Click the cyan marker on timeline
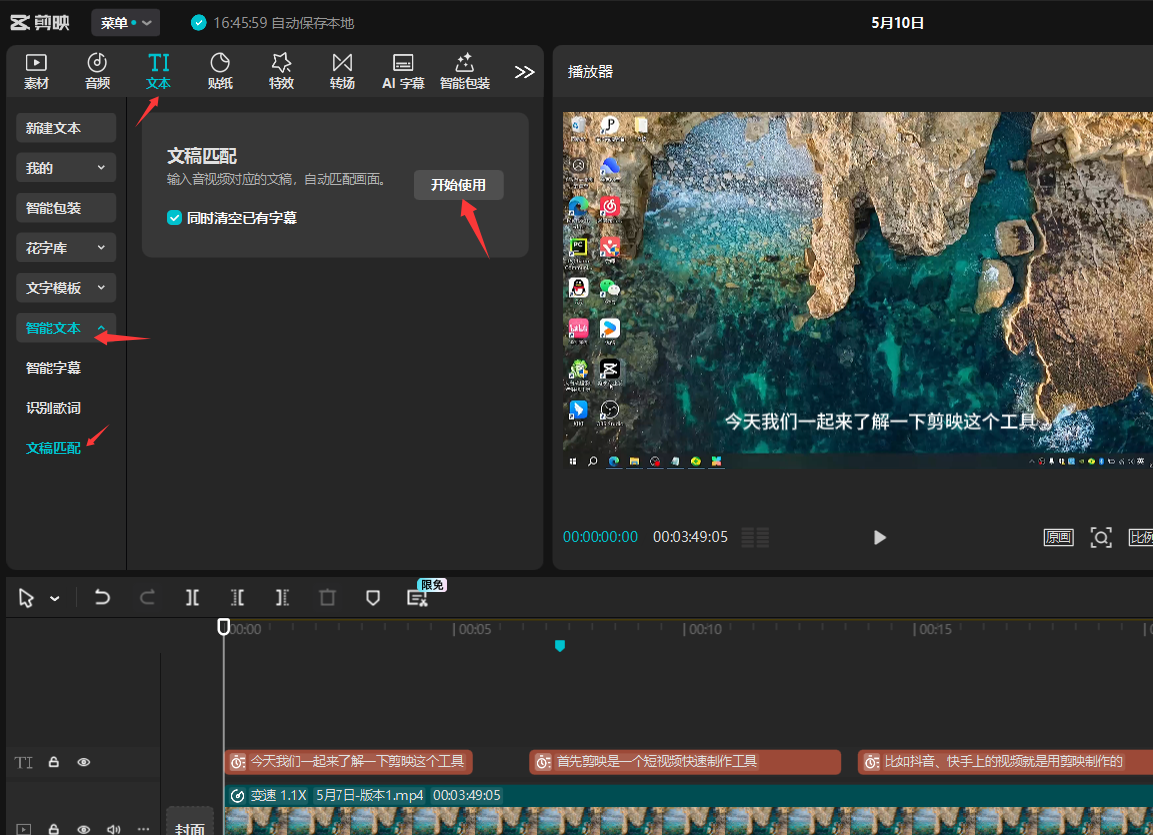The image size is (1153, 835). click(x=560, y=645)
